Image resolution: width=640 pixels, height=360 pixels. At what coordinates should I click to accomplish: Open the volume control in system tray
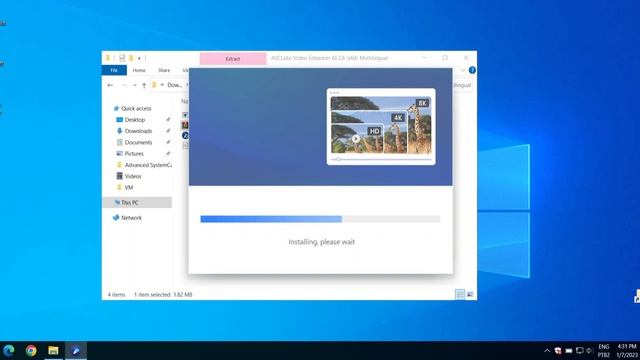589,351
